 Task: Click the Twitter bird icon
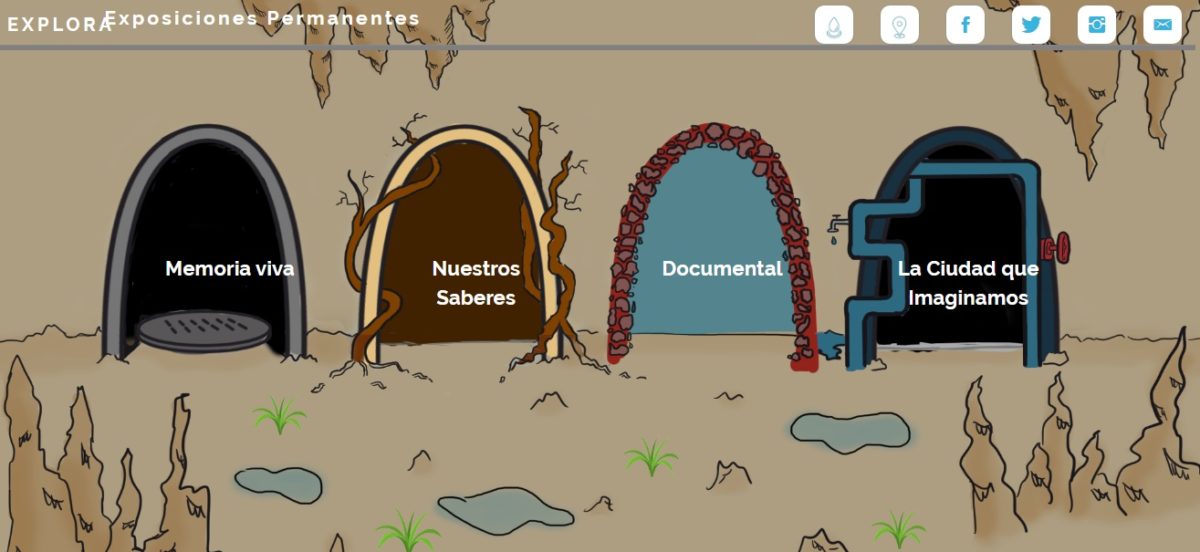click(x=1031, y=25)
